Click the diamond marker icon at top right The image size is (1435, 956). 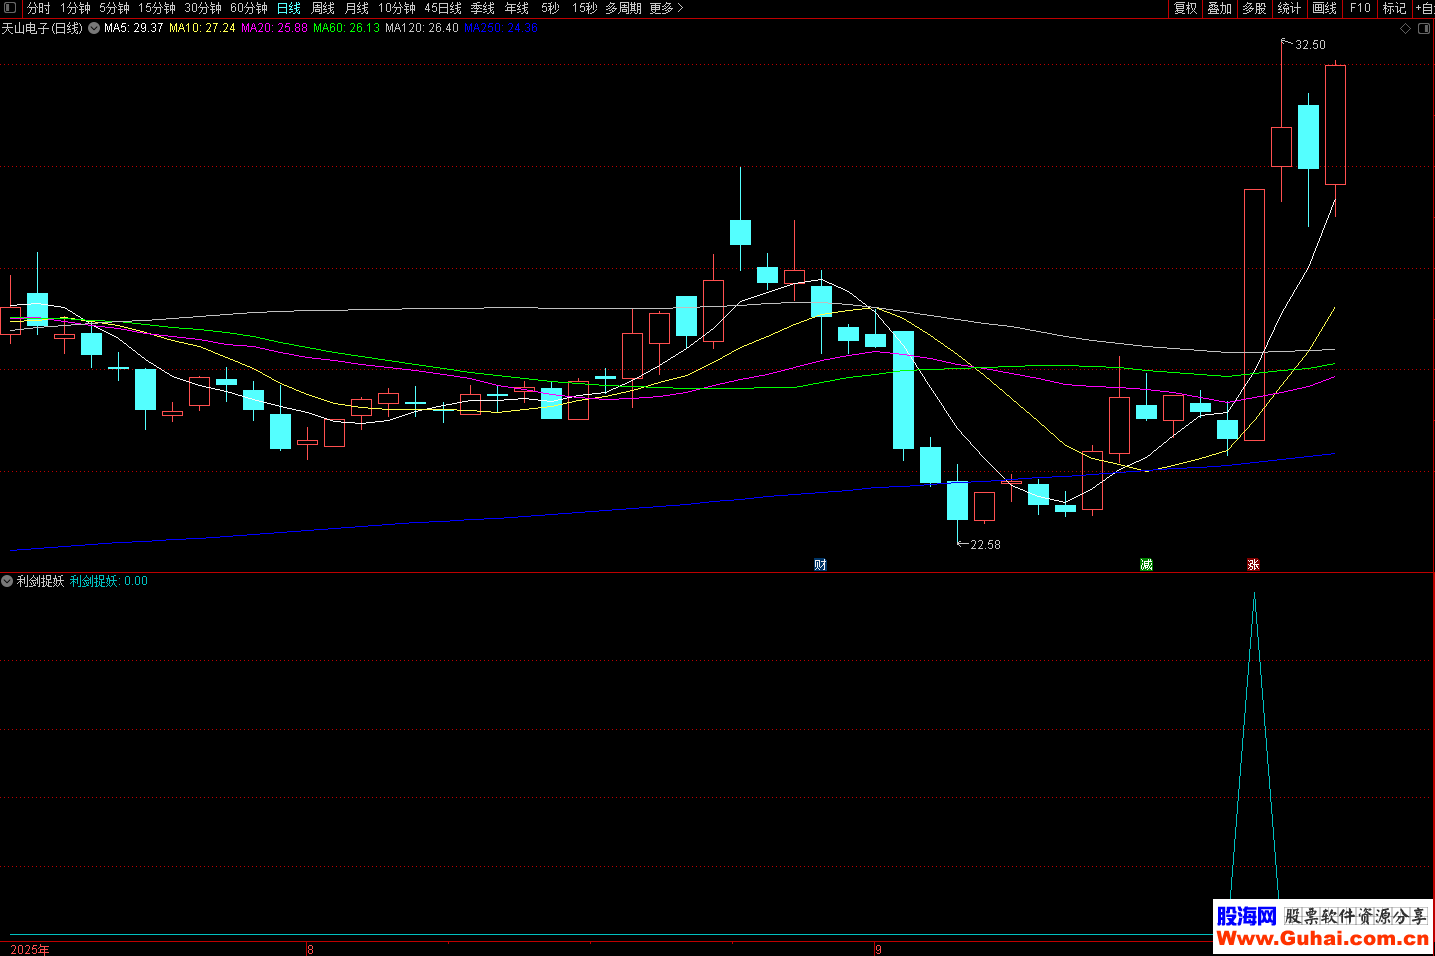(x=1405, y=29)
